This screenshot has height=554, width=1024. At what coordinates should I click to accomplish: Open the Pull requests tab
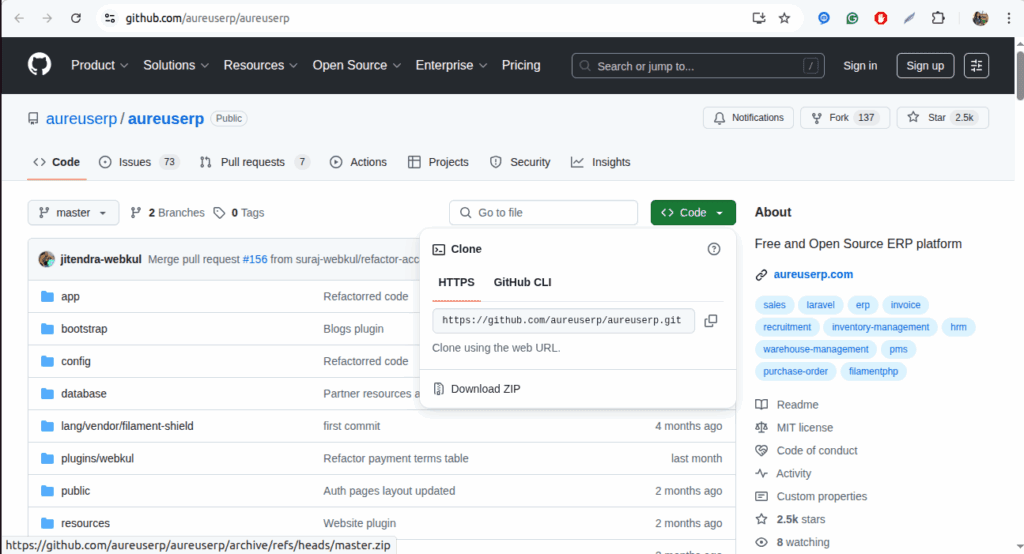tap(254, 162)
